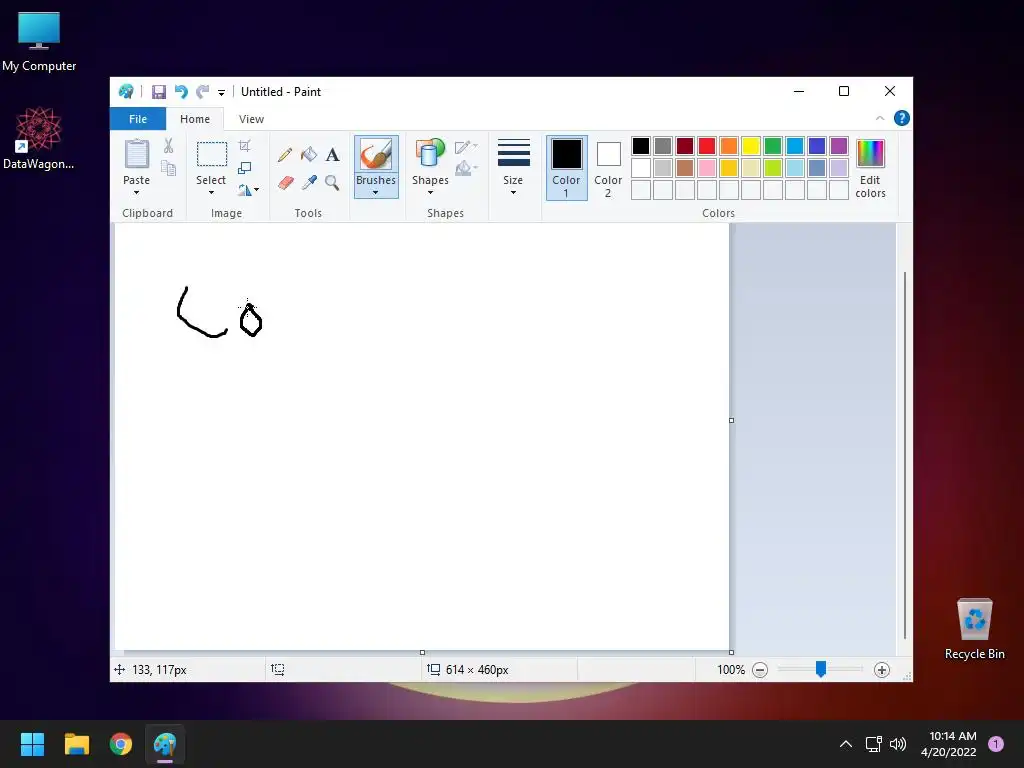Open Google Chrome from the taskbar

121,744
